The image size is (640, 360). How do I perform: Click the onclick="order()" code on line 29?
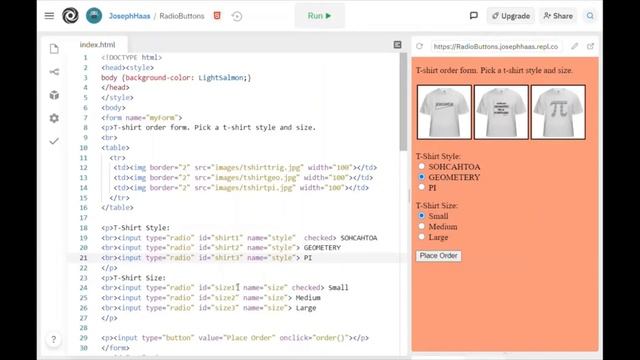tap(315, 338)
